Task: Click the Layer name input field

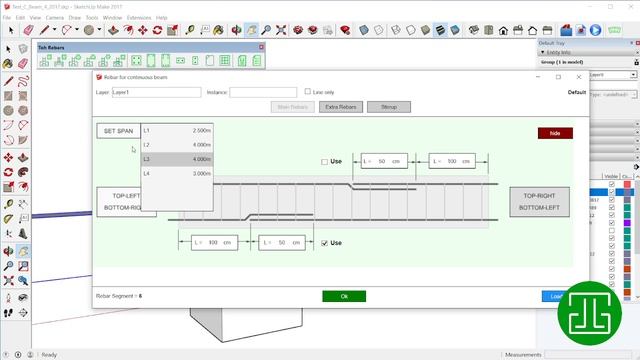Action: coord(156,92)
